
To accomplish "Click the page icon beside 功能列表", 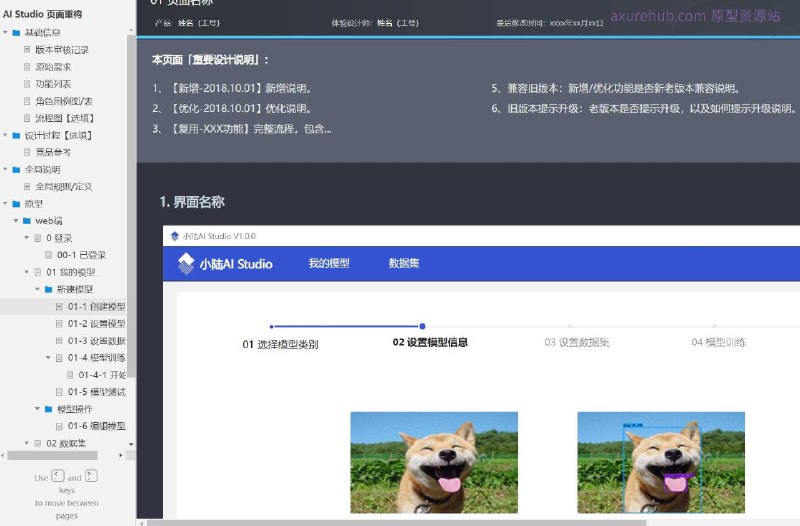I will pos(27,84).
